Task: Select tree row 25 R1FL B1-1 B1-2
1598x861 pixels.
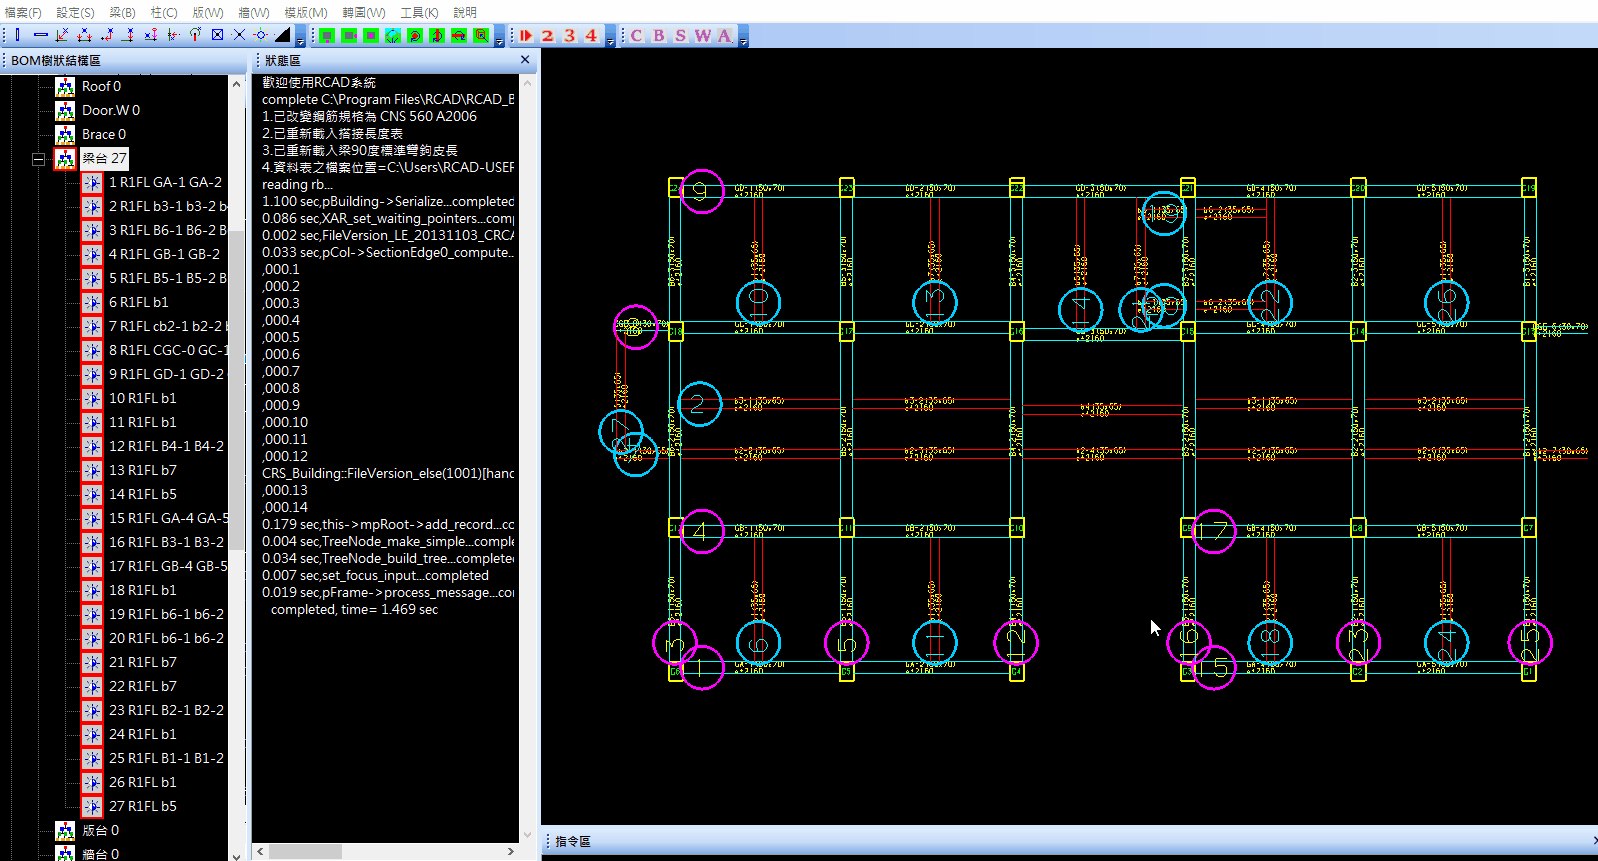Action: click(166, 758)
